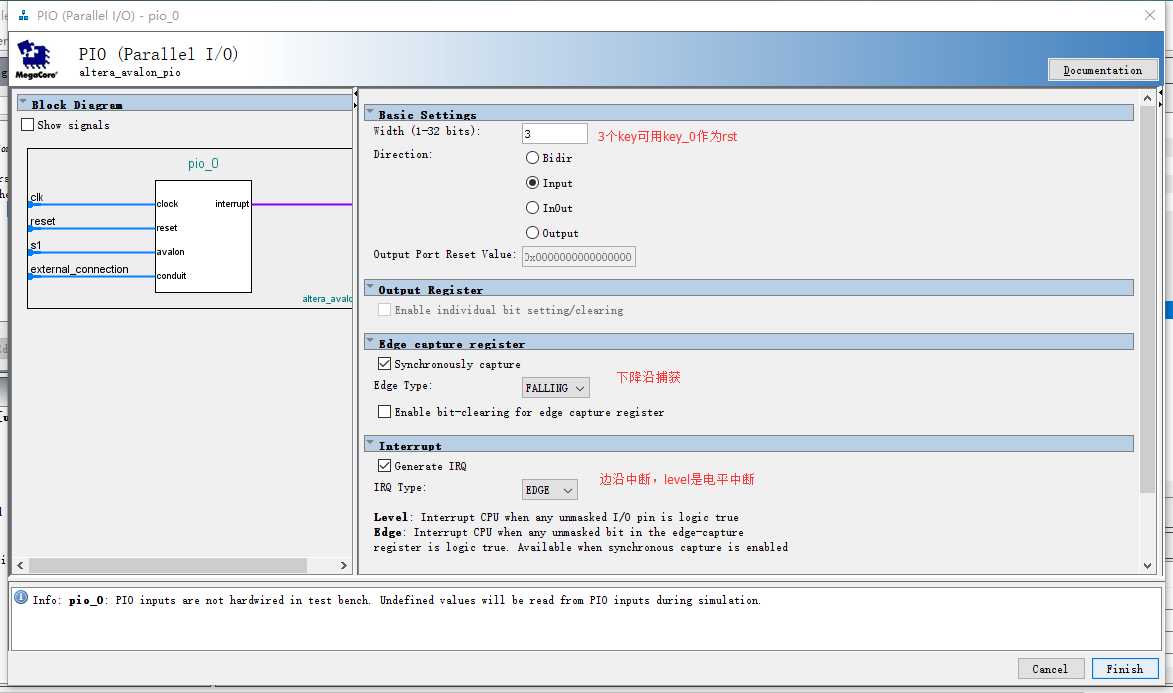1173x693 pixels.
Task: Close the PIO dialog window
Action: click(x=1150, y=15)
